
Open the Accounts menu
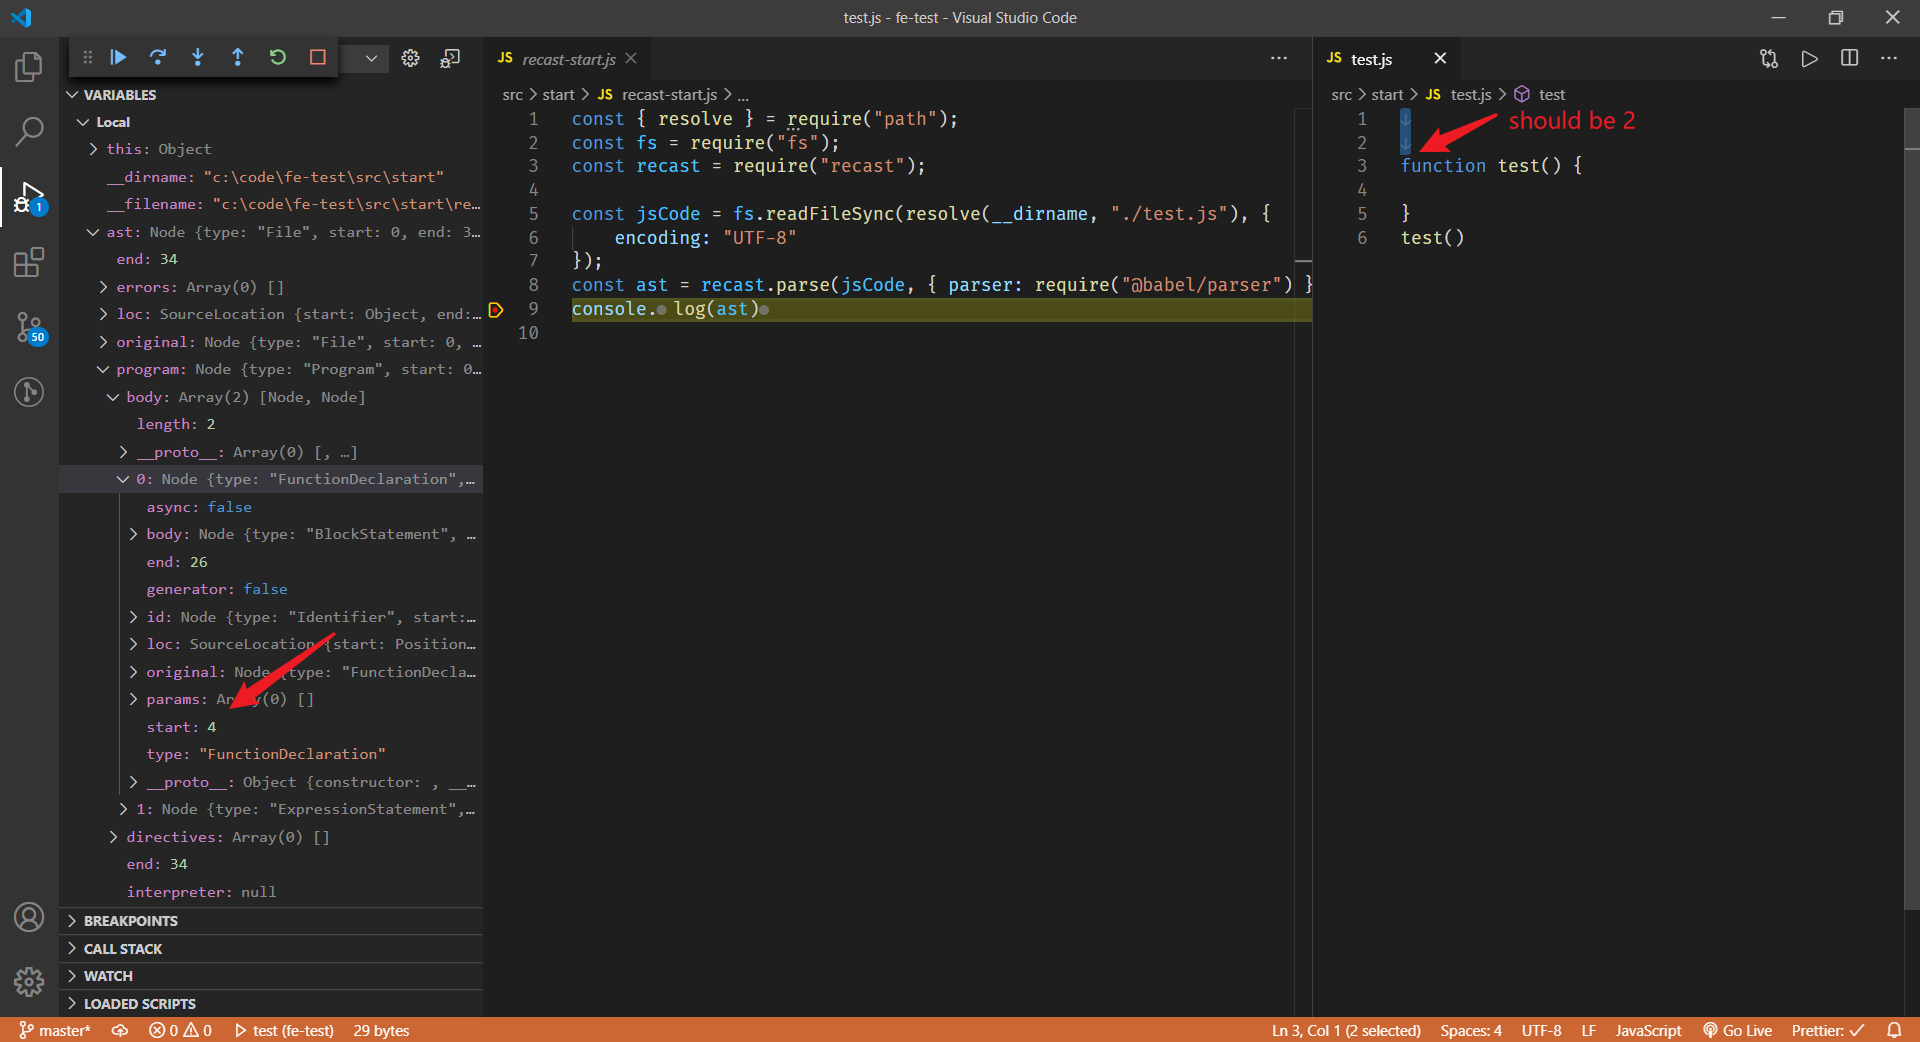point(29,917)
